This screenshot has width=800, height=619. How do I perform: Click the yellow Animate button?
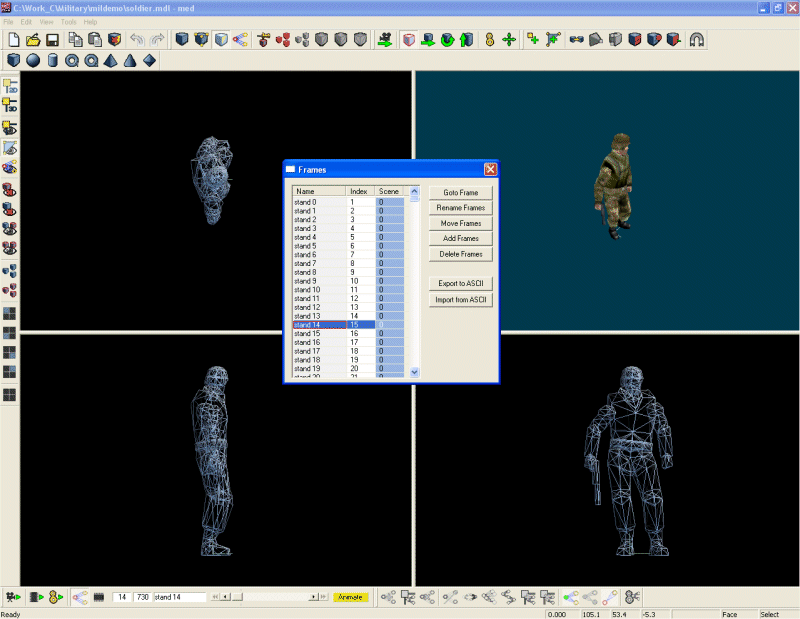click(351, 597)
